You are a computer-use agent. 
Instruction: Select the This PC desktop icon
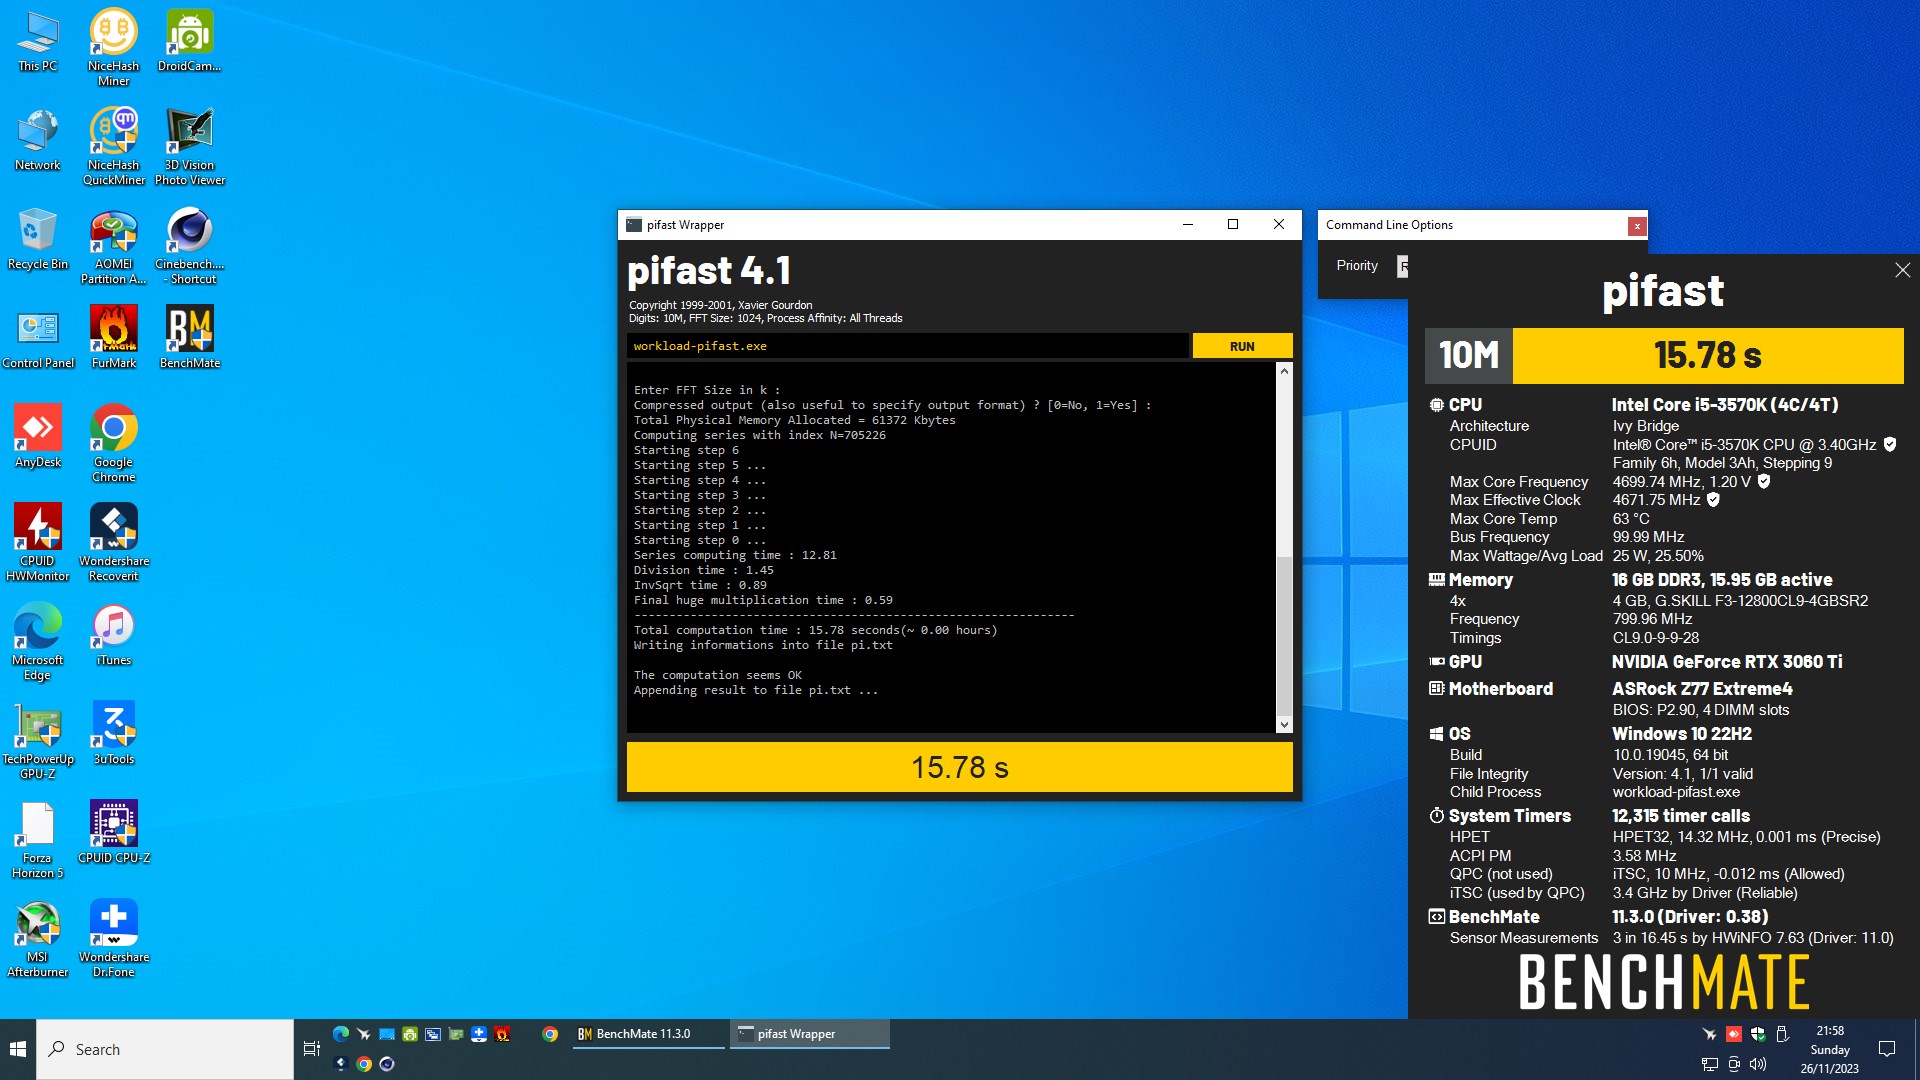[38, 41]
